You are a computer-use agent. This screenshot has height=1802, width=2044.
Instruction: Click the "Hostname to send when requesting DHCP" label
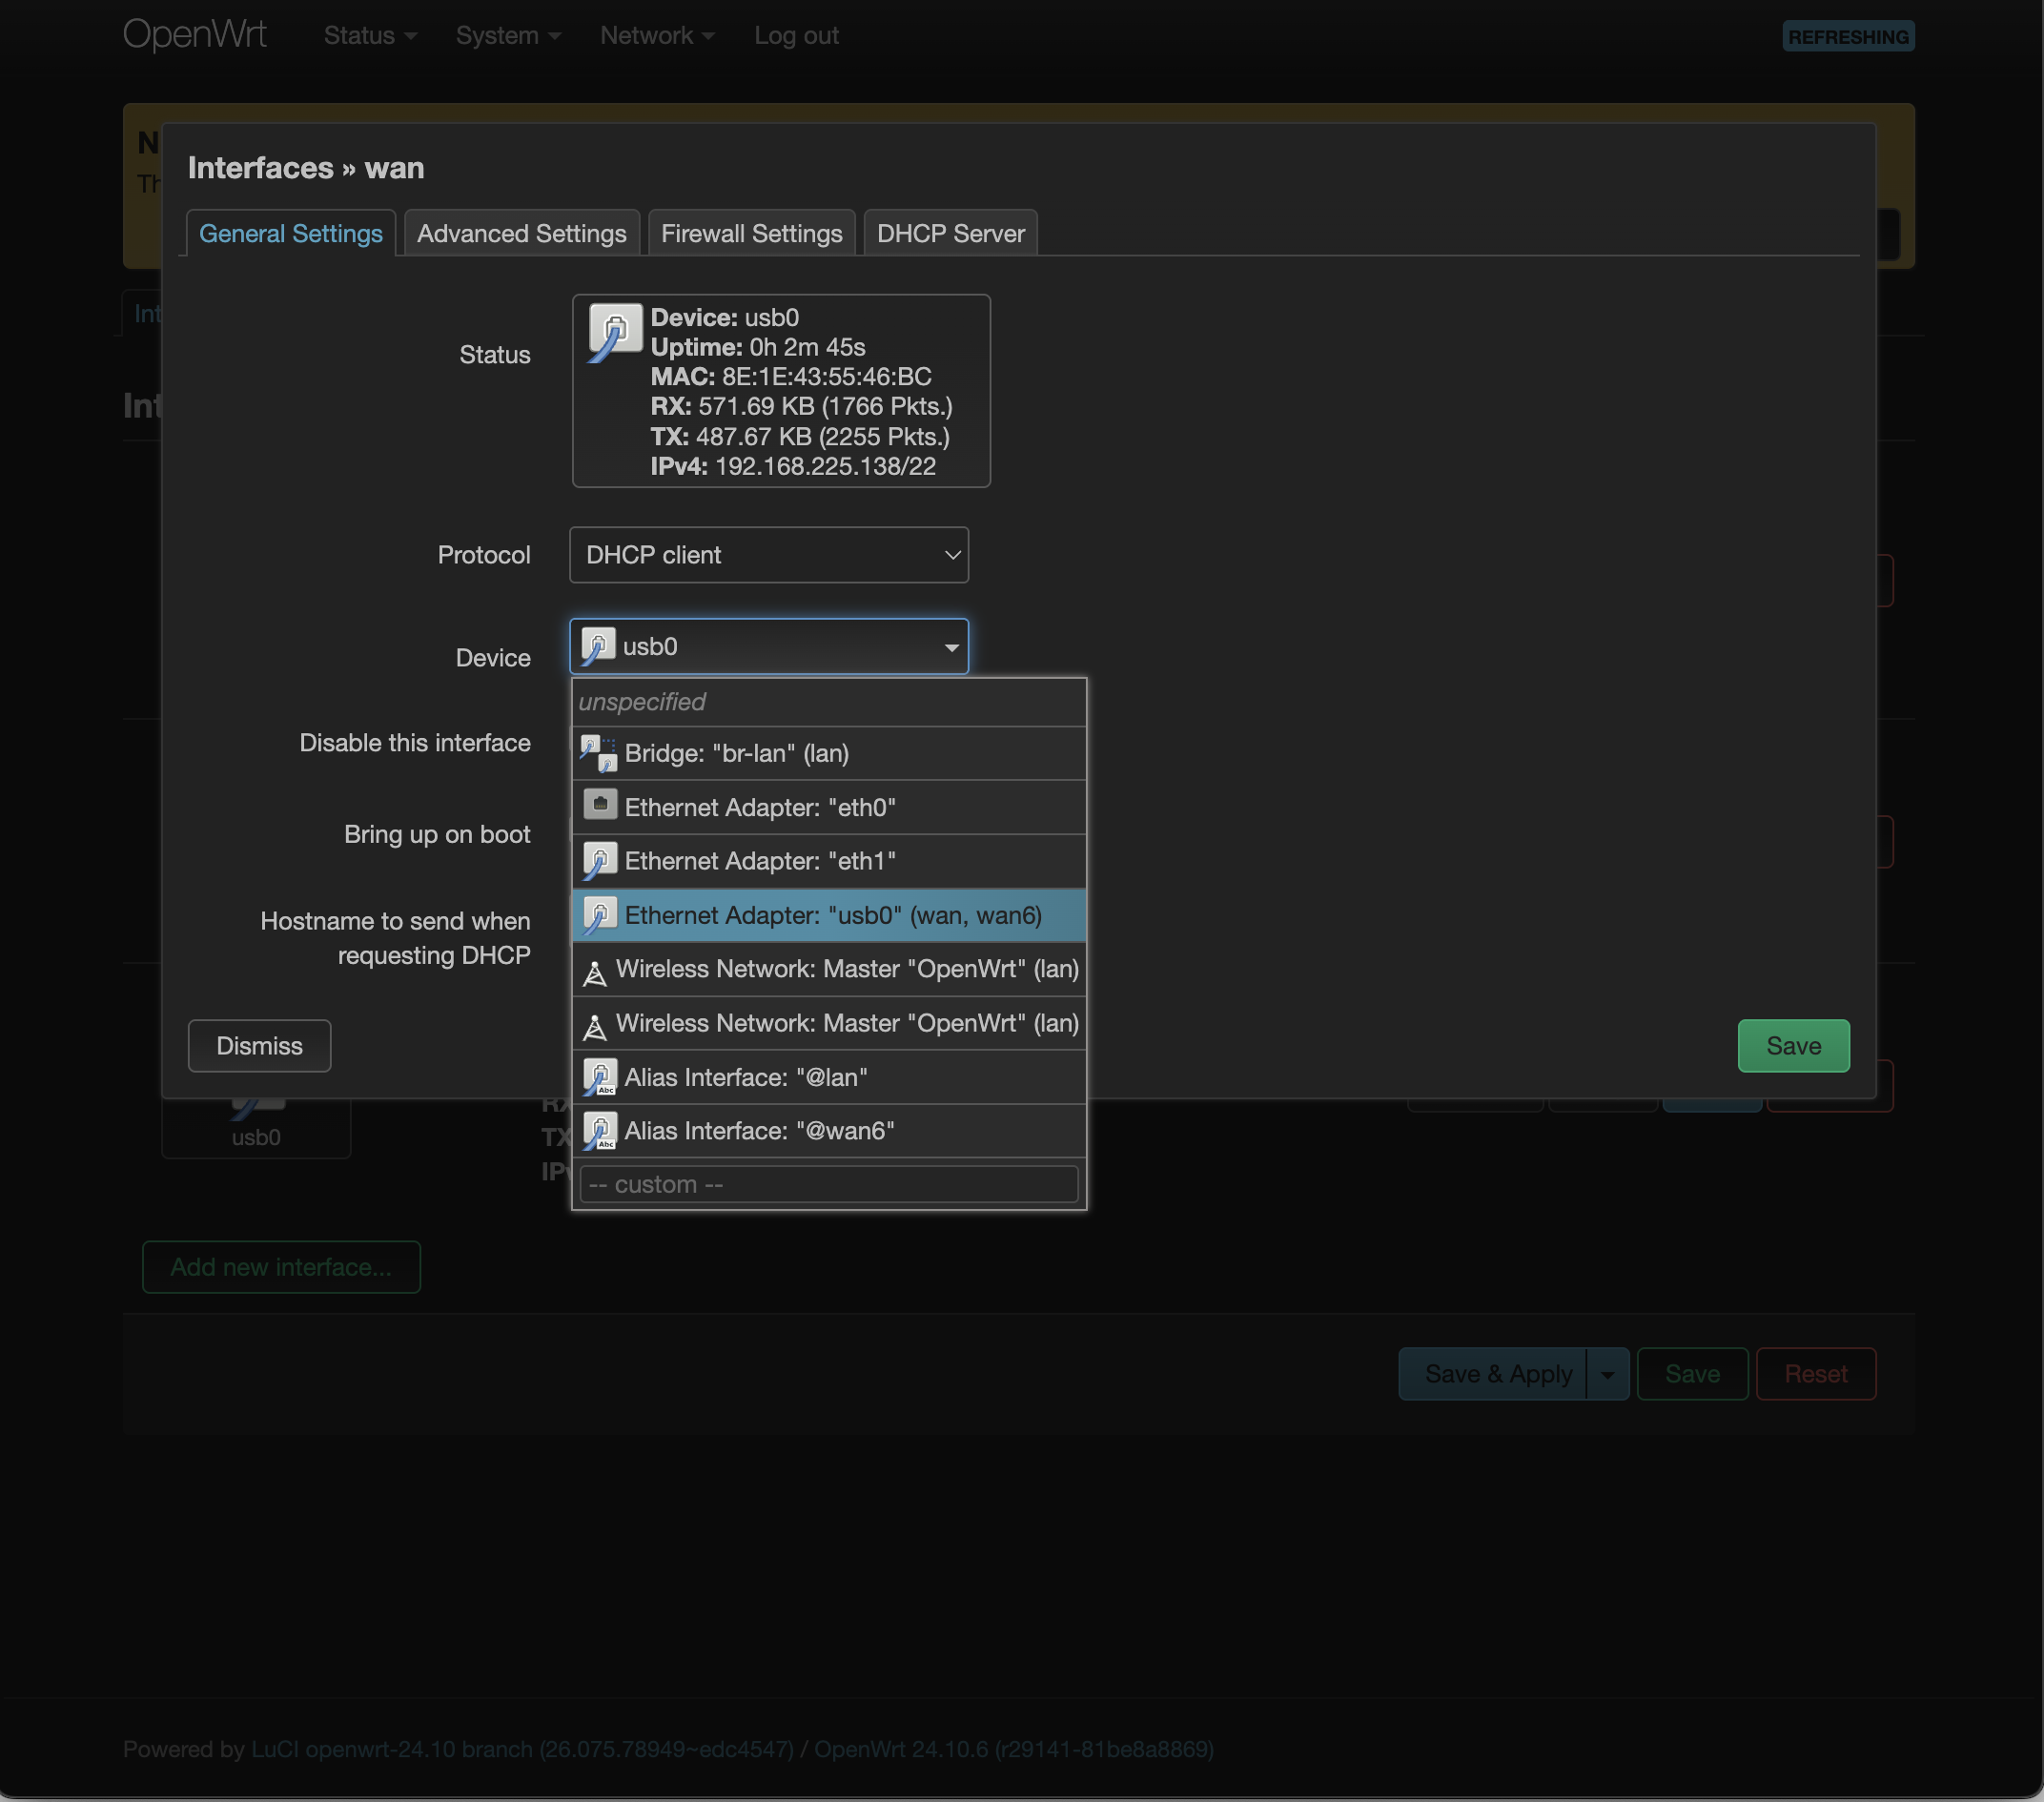point(395,938)
